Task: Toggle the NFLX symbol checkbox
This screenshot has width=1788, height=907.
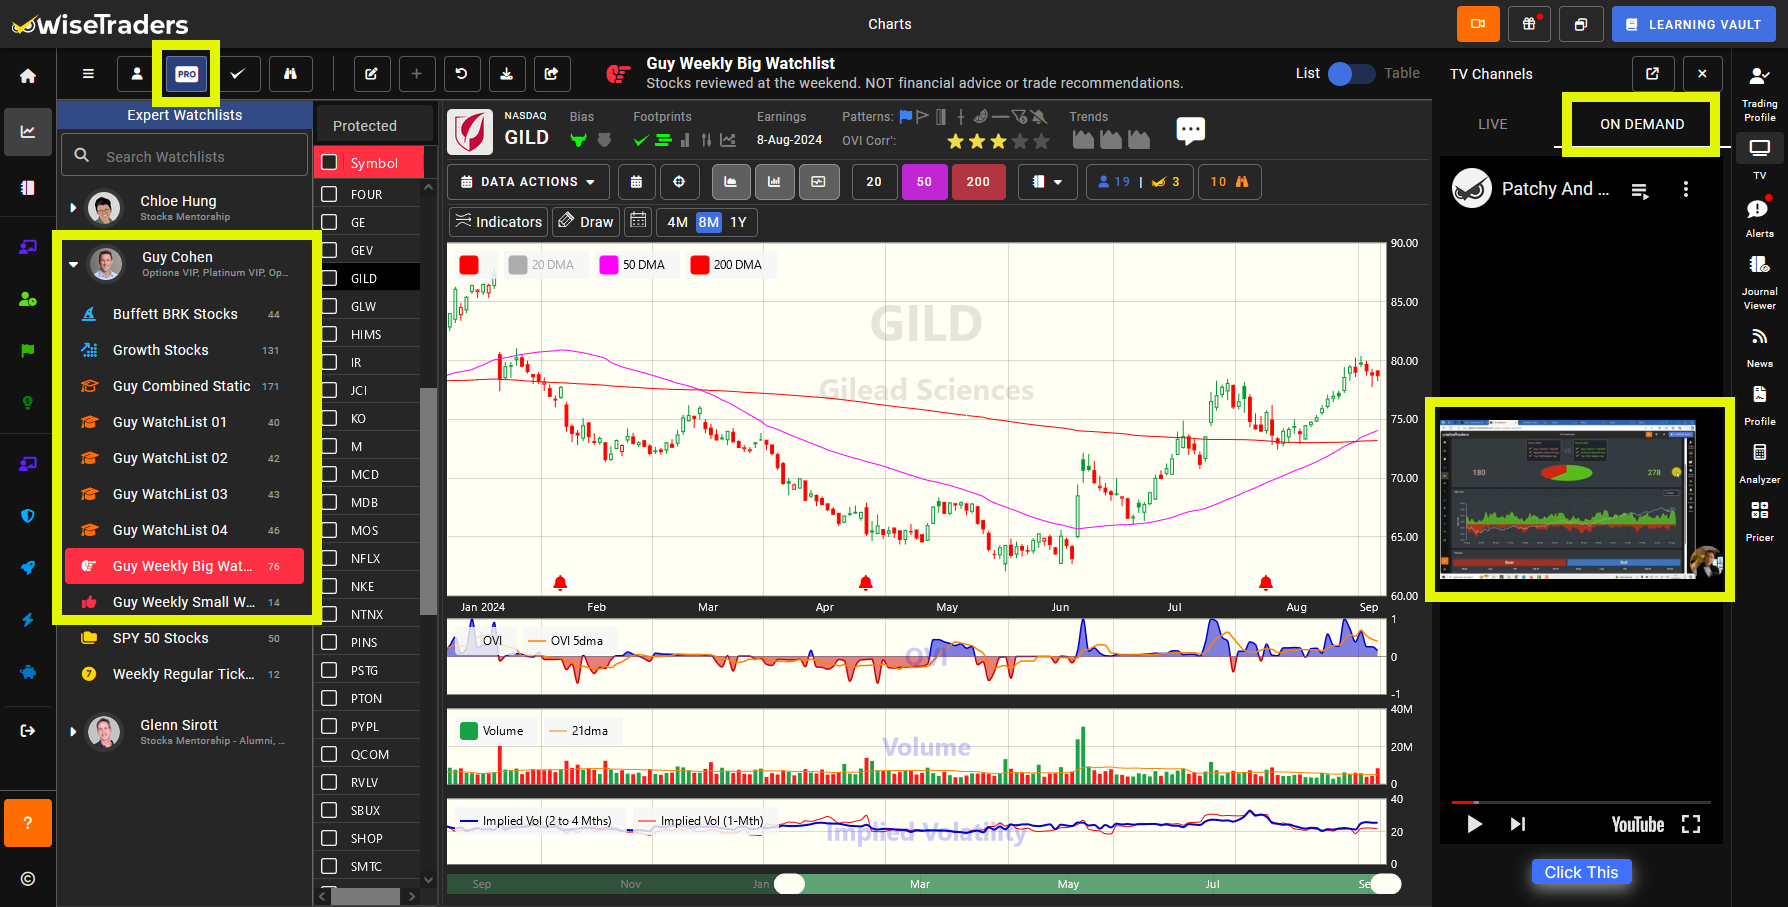Action: 330,557
